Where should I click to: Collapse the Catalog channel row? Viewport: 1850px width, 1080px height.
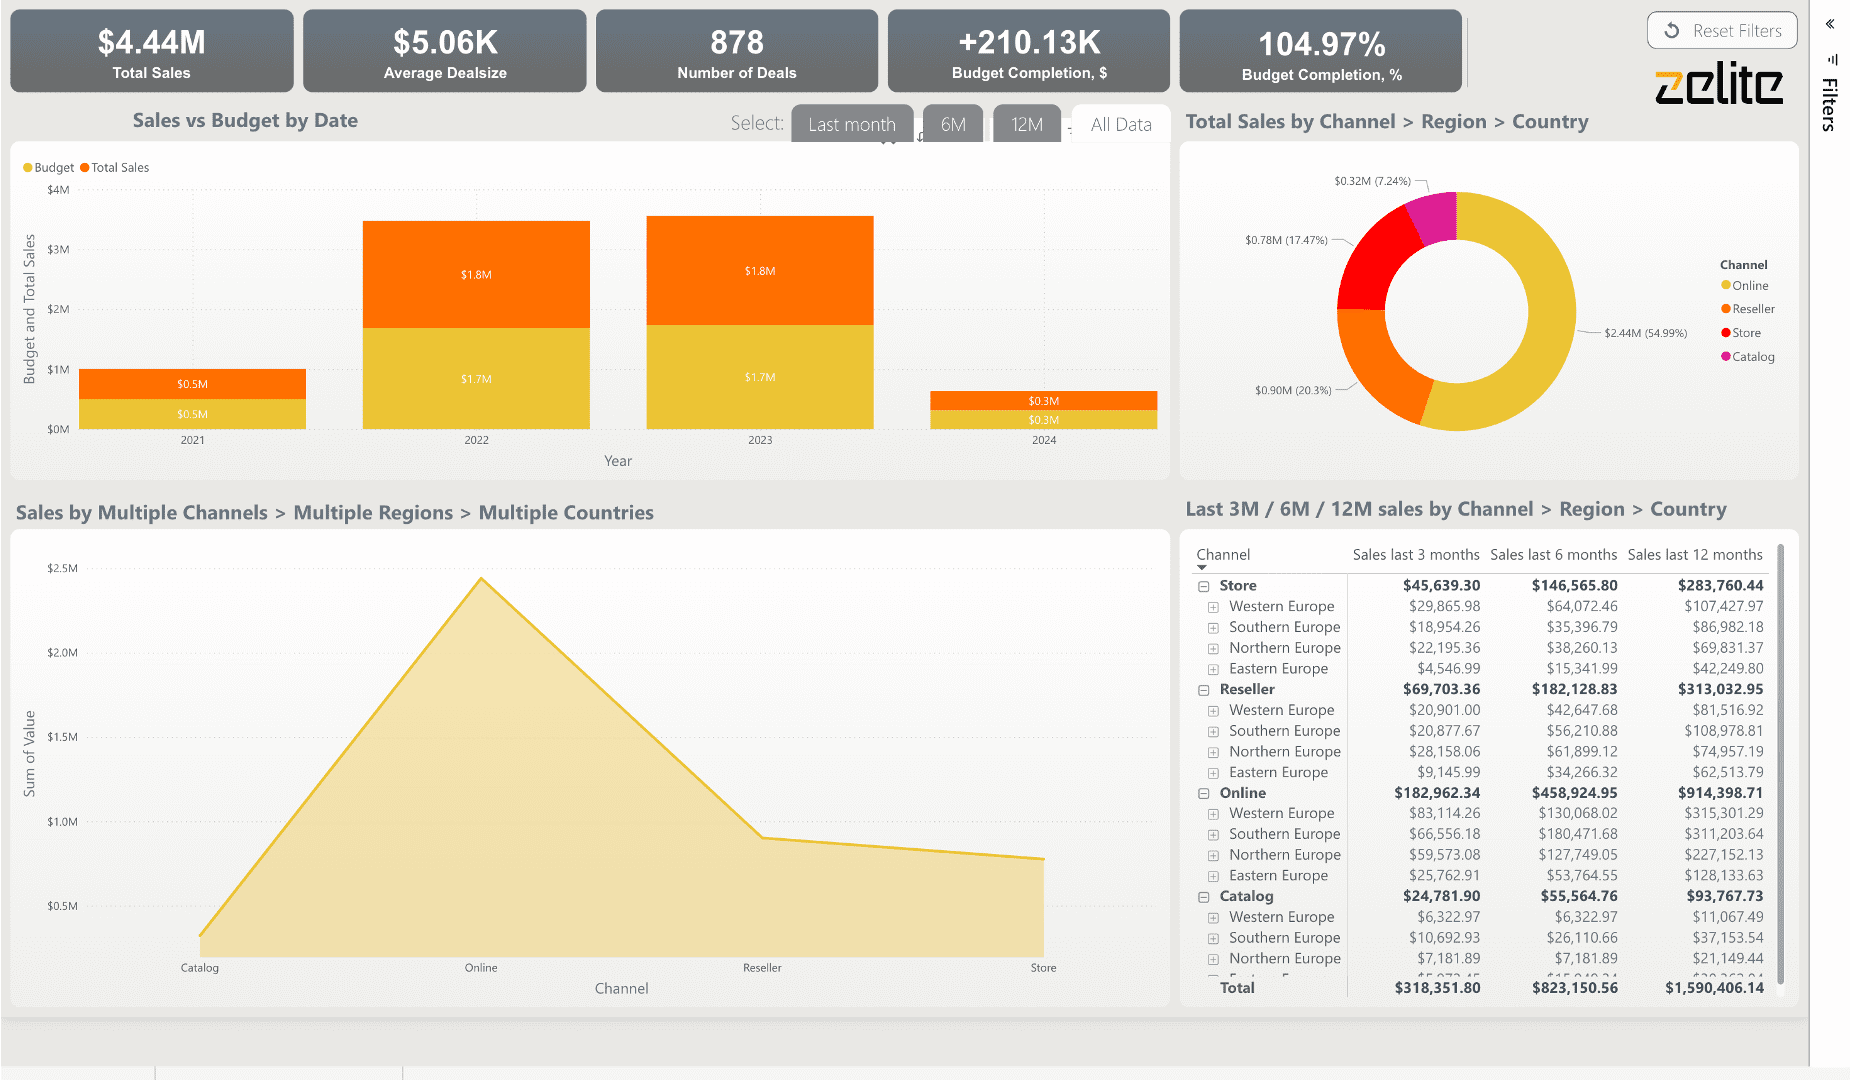[1204, 897]
